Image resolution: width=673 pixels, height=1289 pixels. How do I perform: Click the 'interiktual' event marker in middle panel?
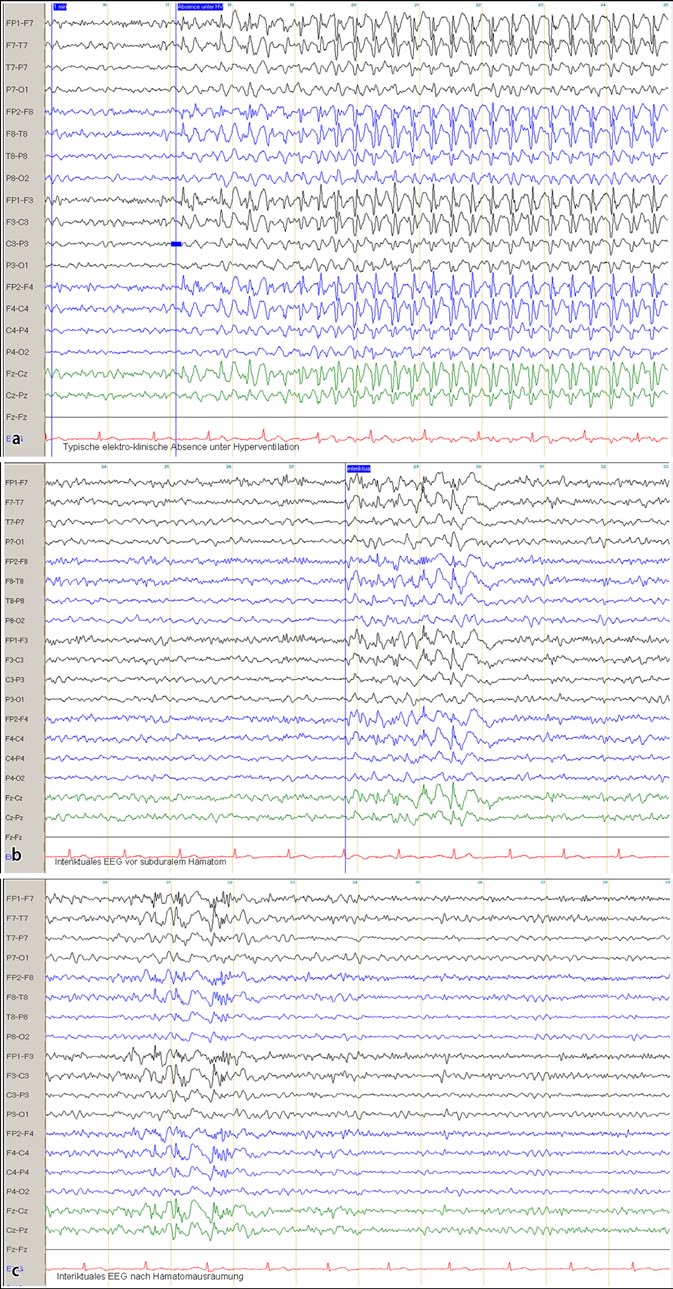tap(358, 467)
